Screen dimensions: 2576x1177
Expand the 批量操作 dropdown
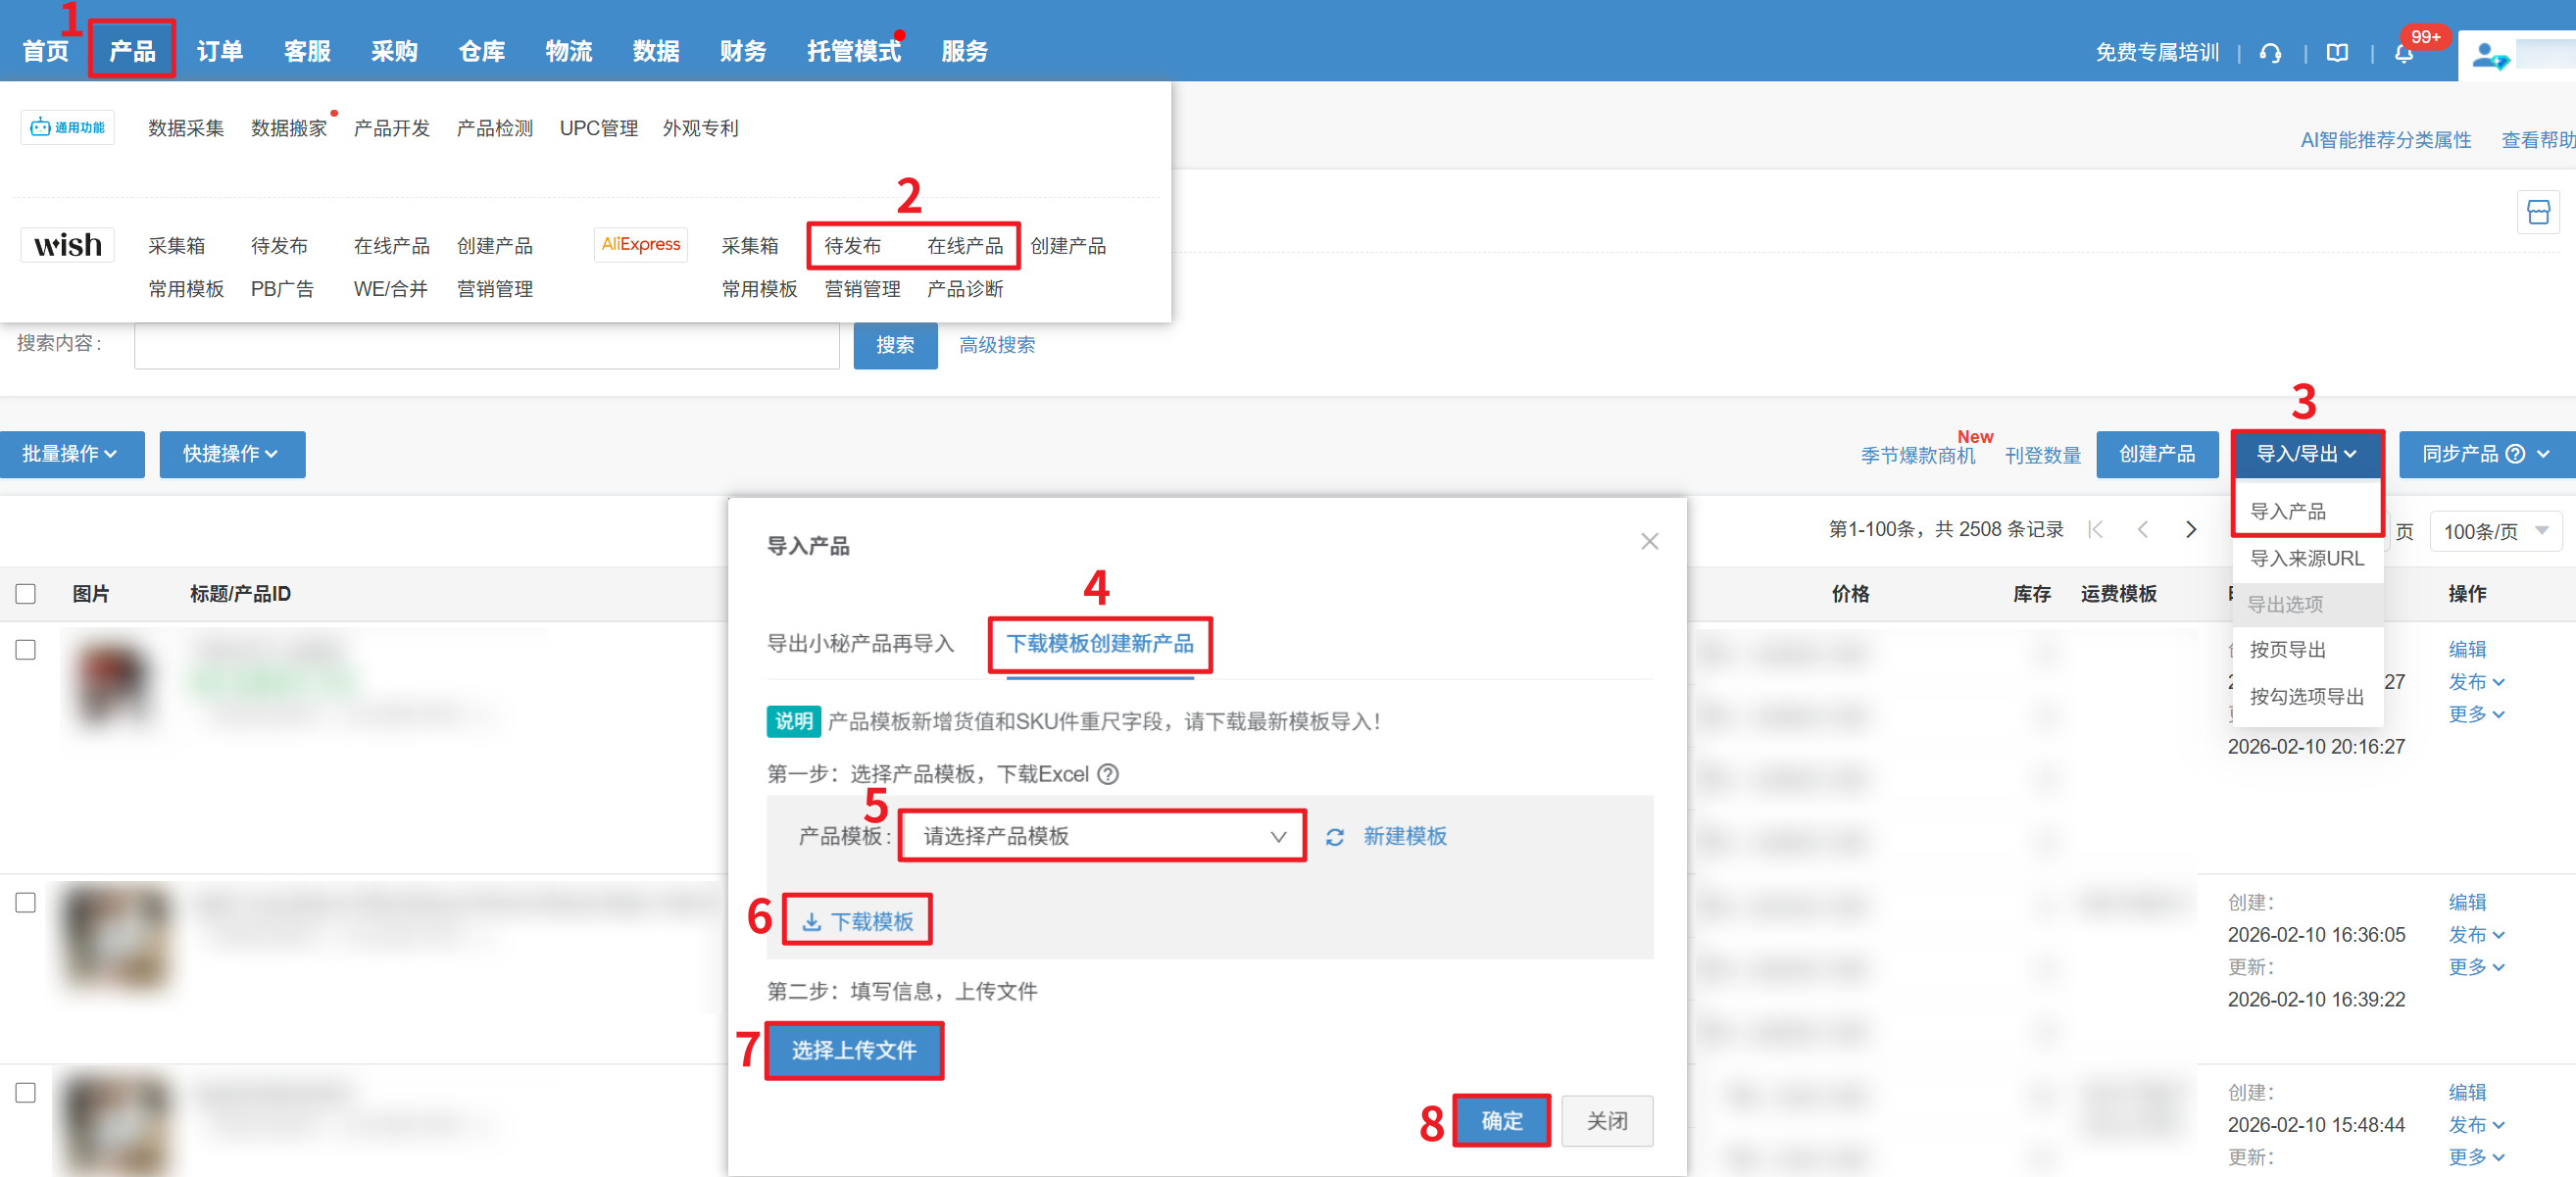tap(71, 454)
